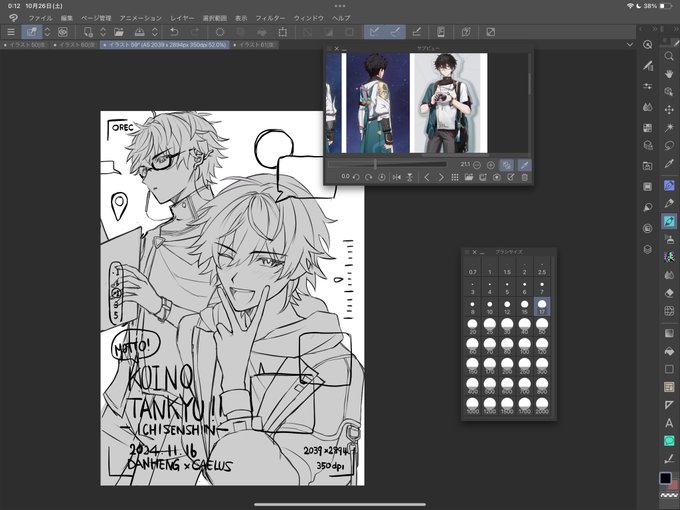
Task: Select the Text tool
Action: (669, 423)
